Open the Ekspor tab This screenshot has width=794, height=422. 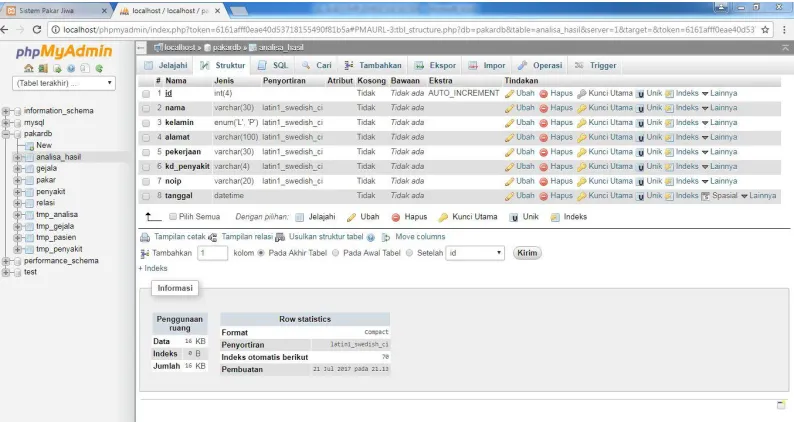[x=435, y=65]
